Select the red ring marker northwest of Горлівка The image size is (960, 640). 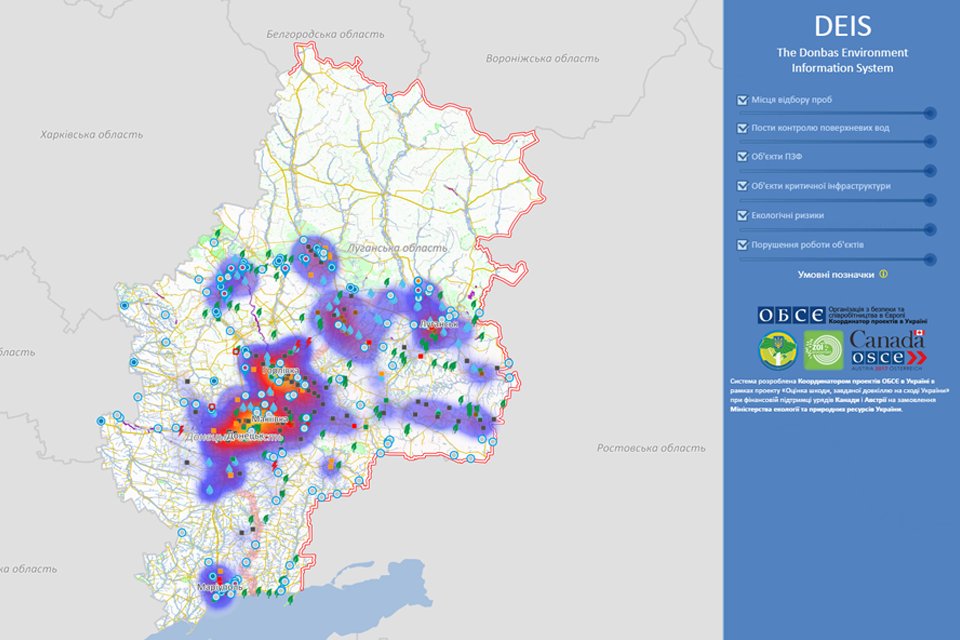point(236,352)
